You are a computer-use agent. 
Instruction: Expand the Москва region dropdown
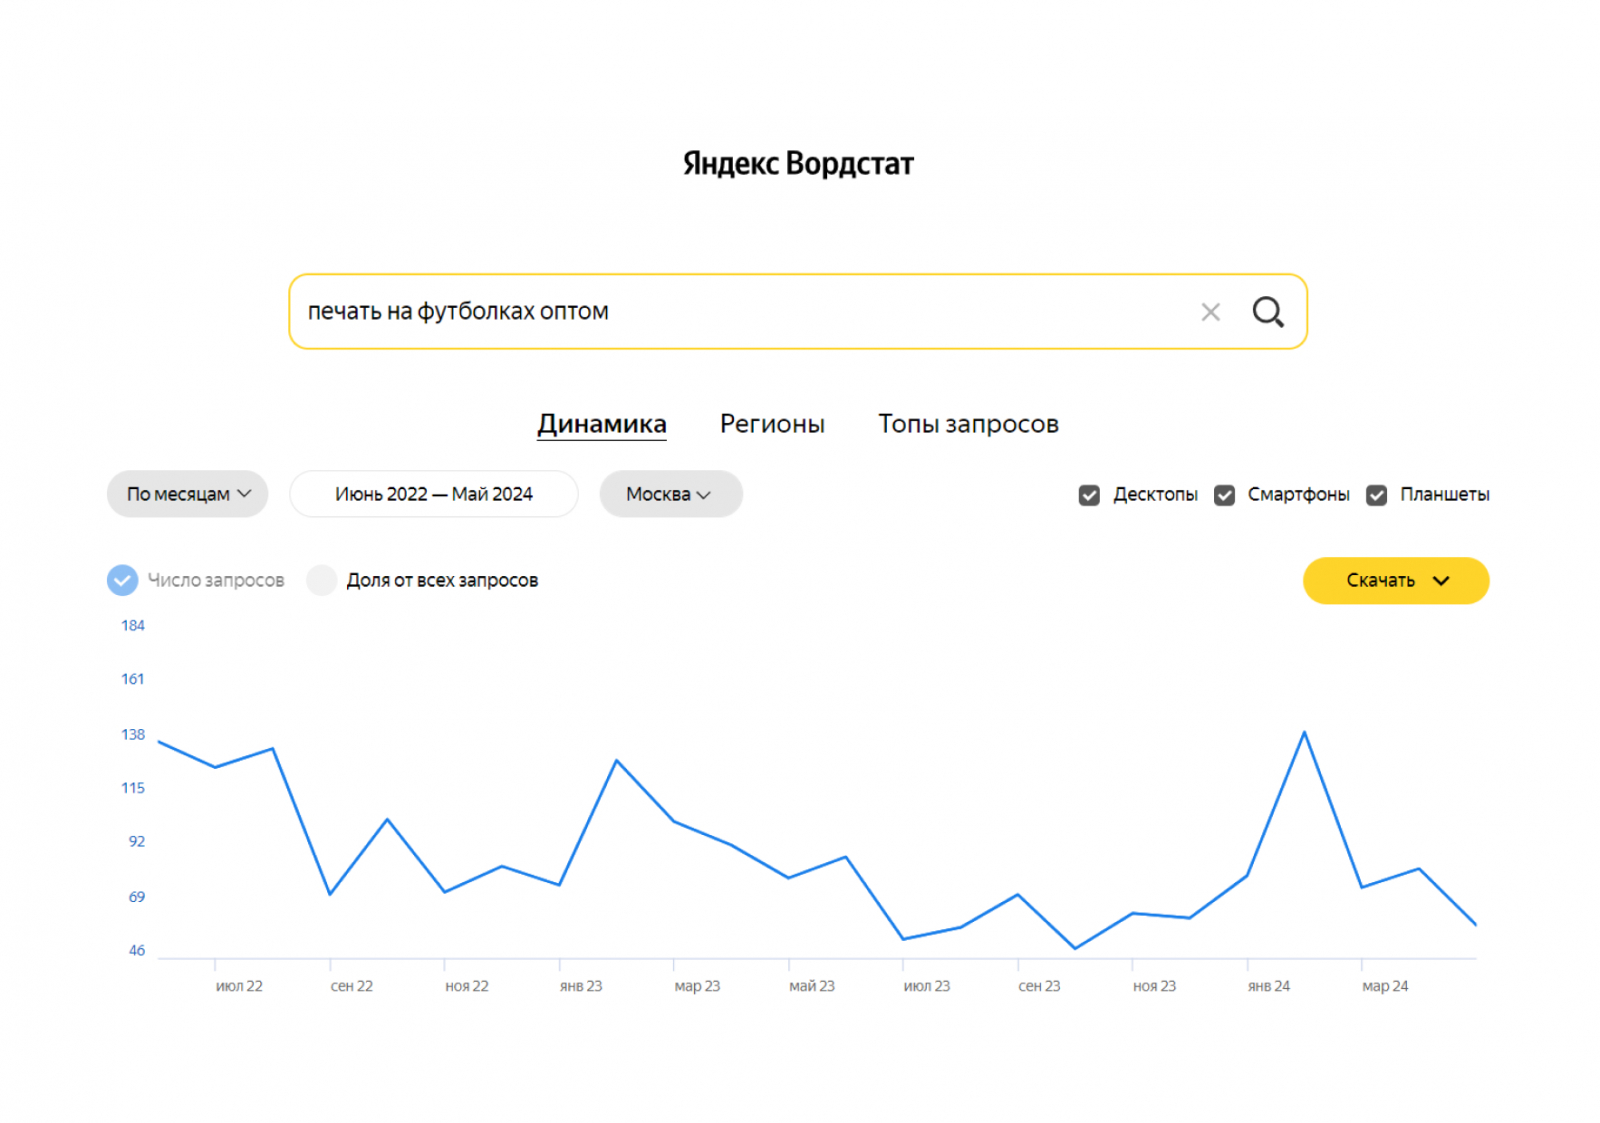(x=670, y=494)
